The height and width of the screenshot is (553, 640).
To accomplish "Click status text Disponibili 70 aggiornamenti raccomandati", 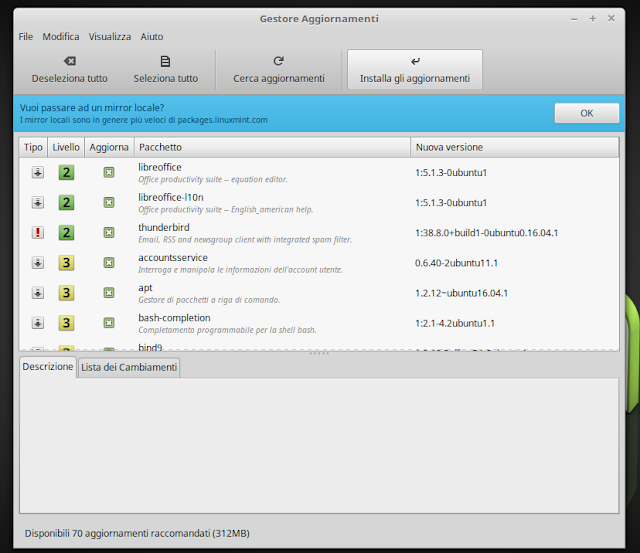I will click(137, 533).
